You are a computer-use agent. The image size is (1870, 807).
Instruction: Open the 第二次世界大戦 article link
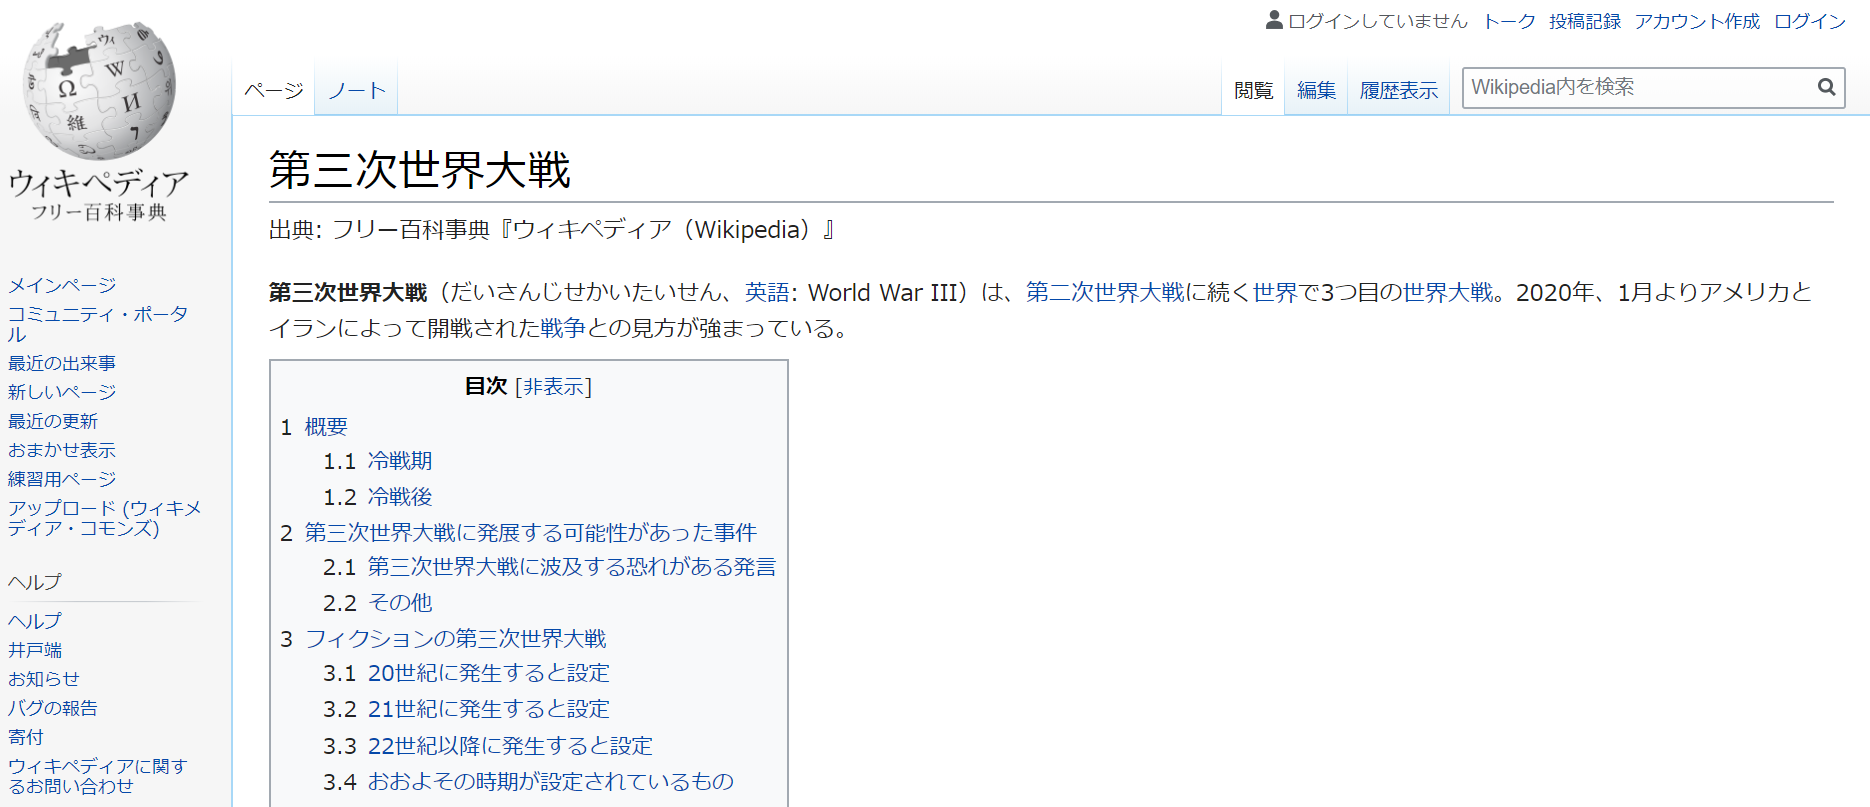coord(1105,292)
